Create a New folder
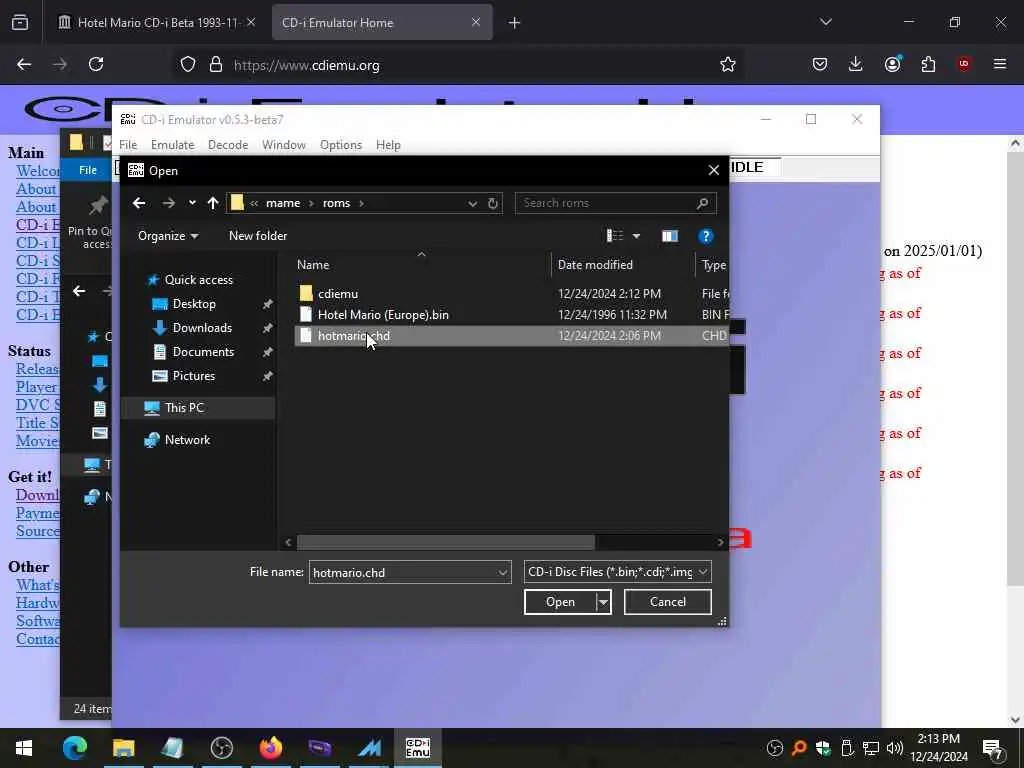 [x=258, y=236]
